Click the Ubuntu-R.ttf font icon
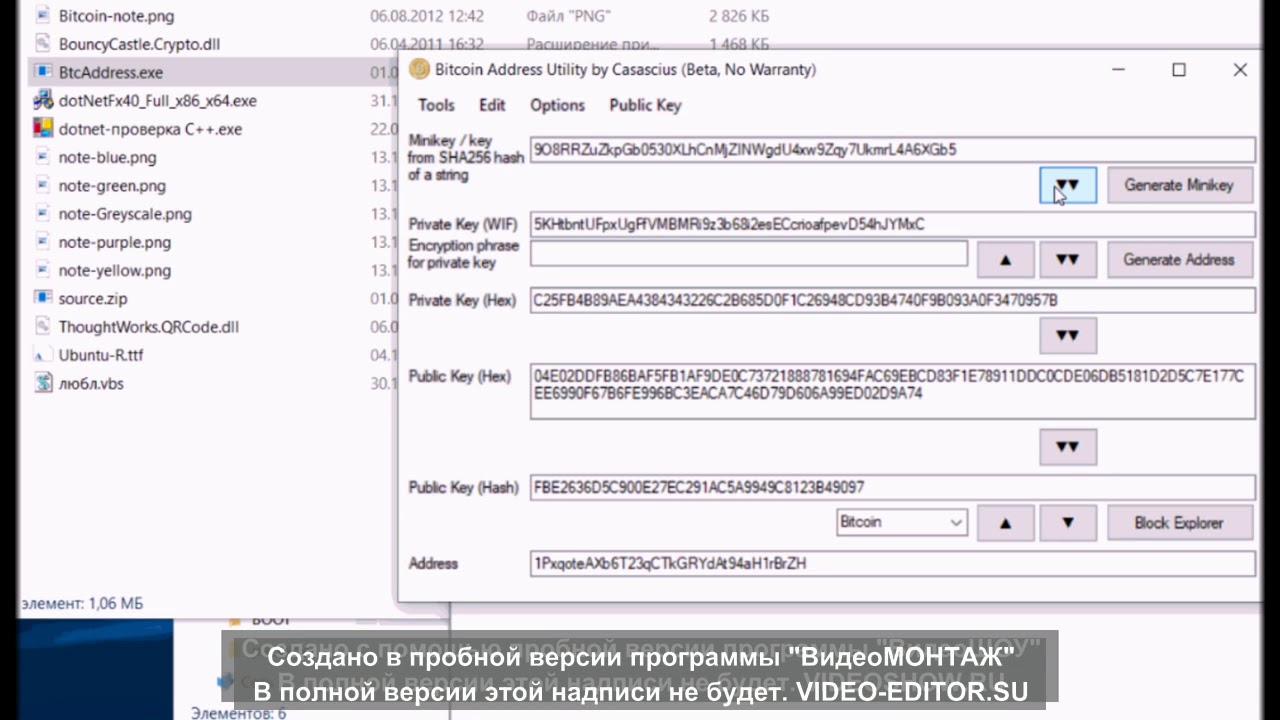This screenshot has height=720, width=1280. (43, 355)
